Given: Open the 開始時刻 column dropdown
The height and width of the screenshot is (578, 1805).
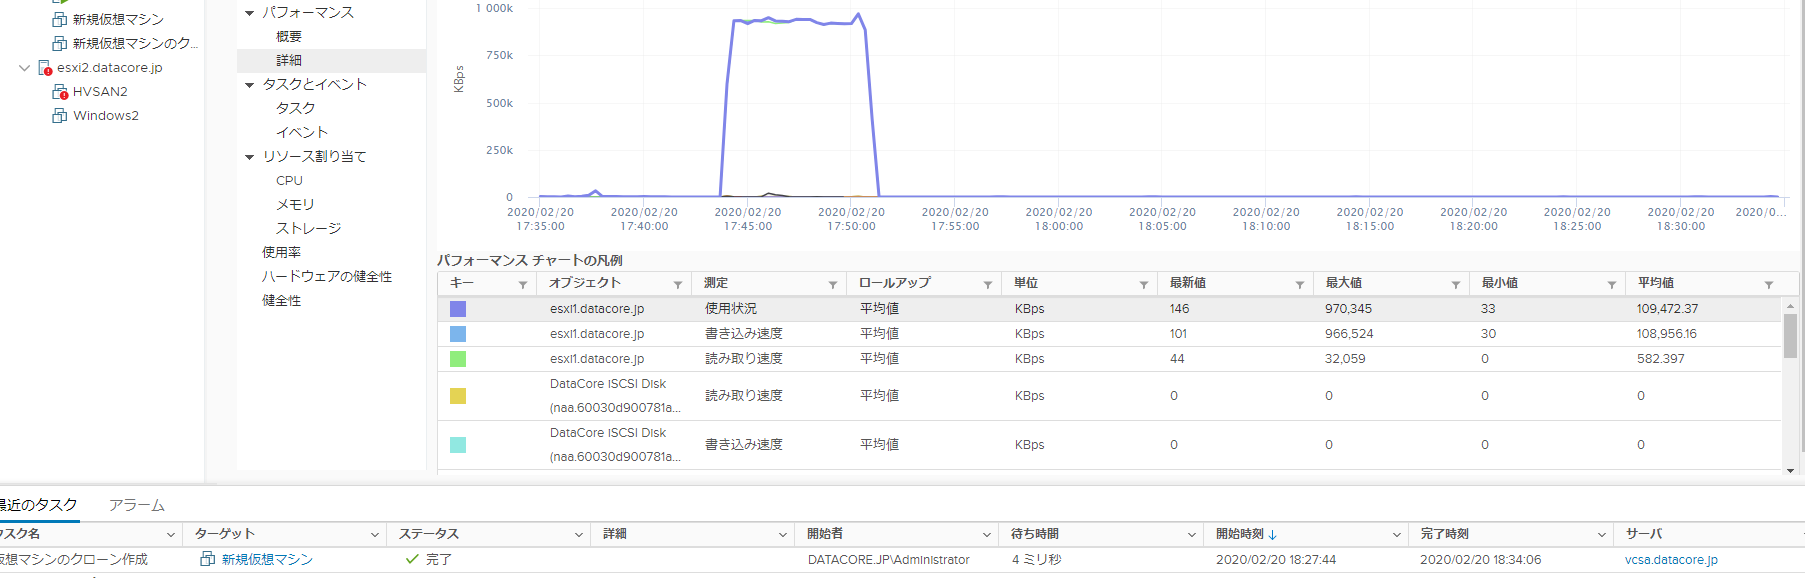Looking at the screenshot, I should [x=1397, y=535].
